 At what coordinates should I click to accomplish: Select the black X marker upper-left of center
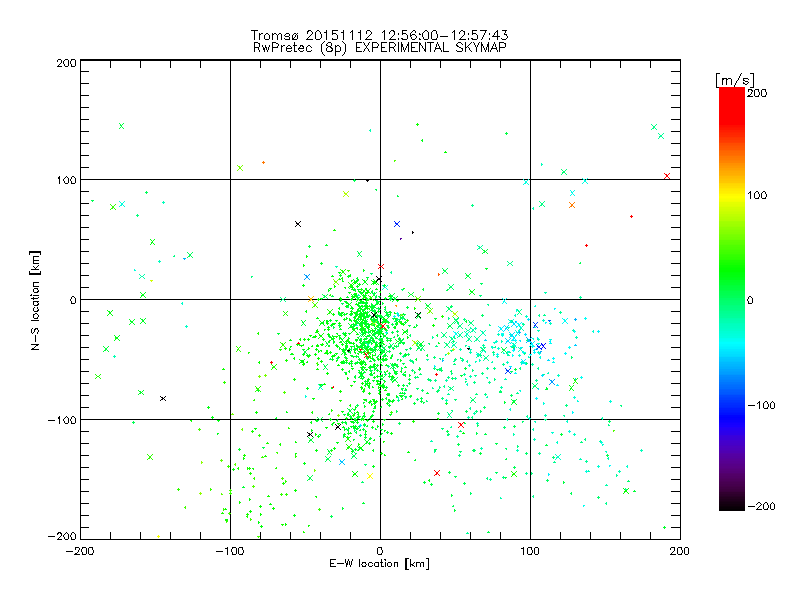tap(298, 224)
